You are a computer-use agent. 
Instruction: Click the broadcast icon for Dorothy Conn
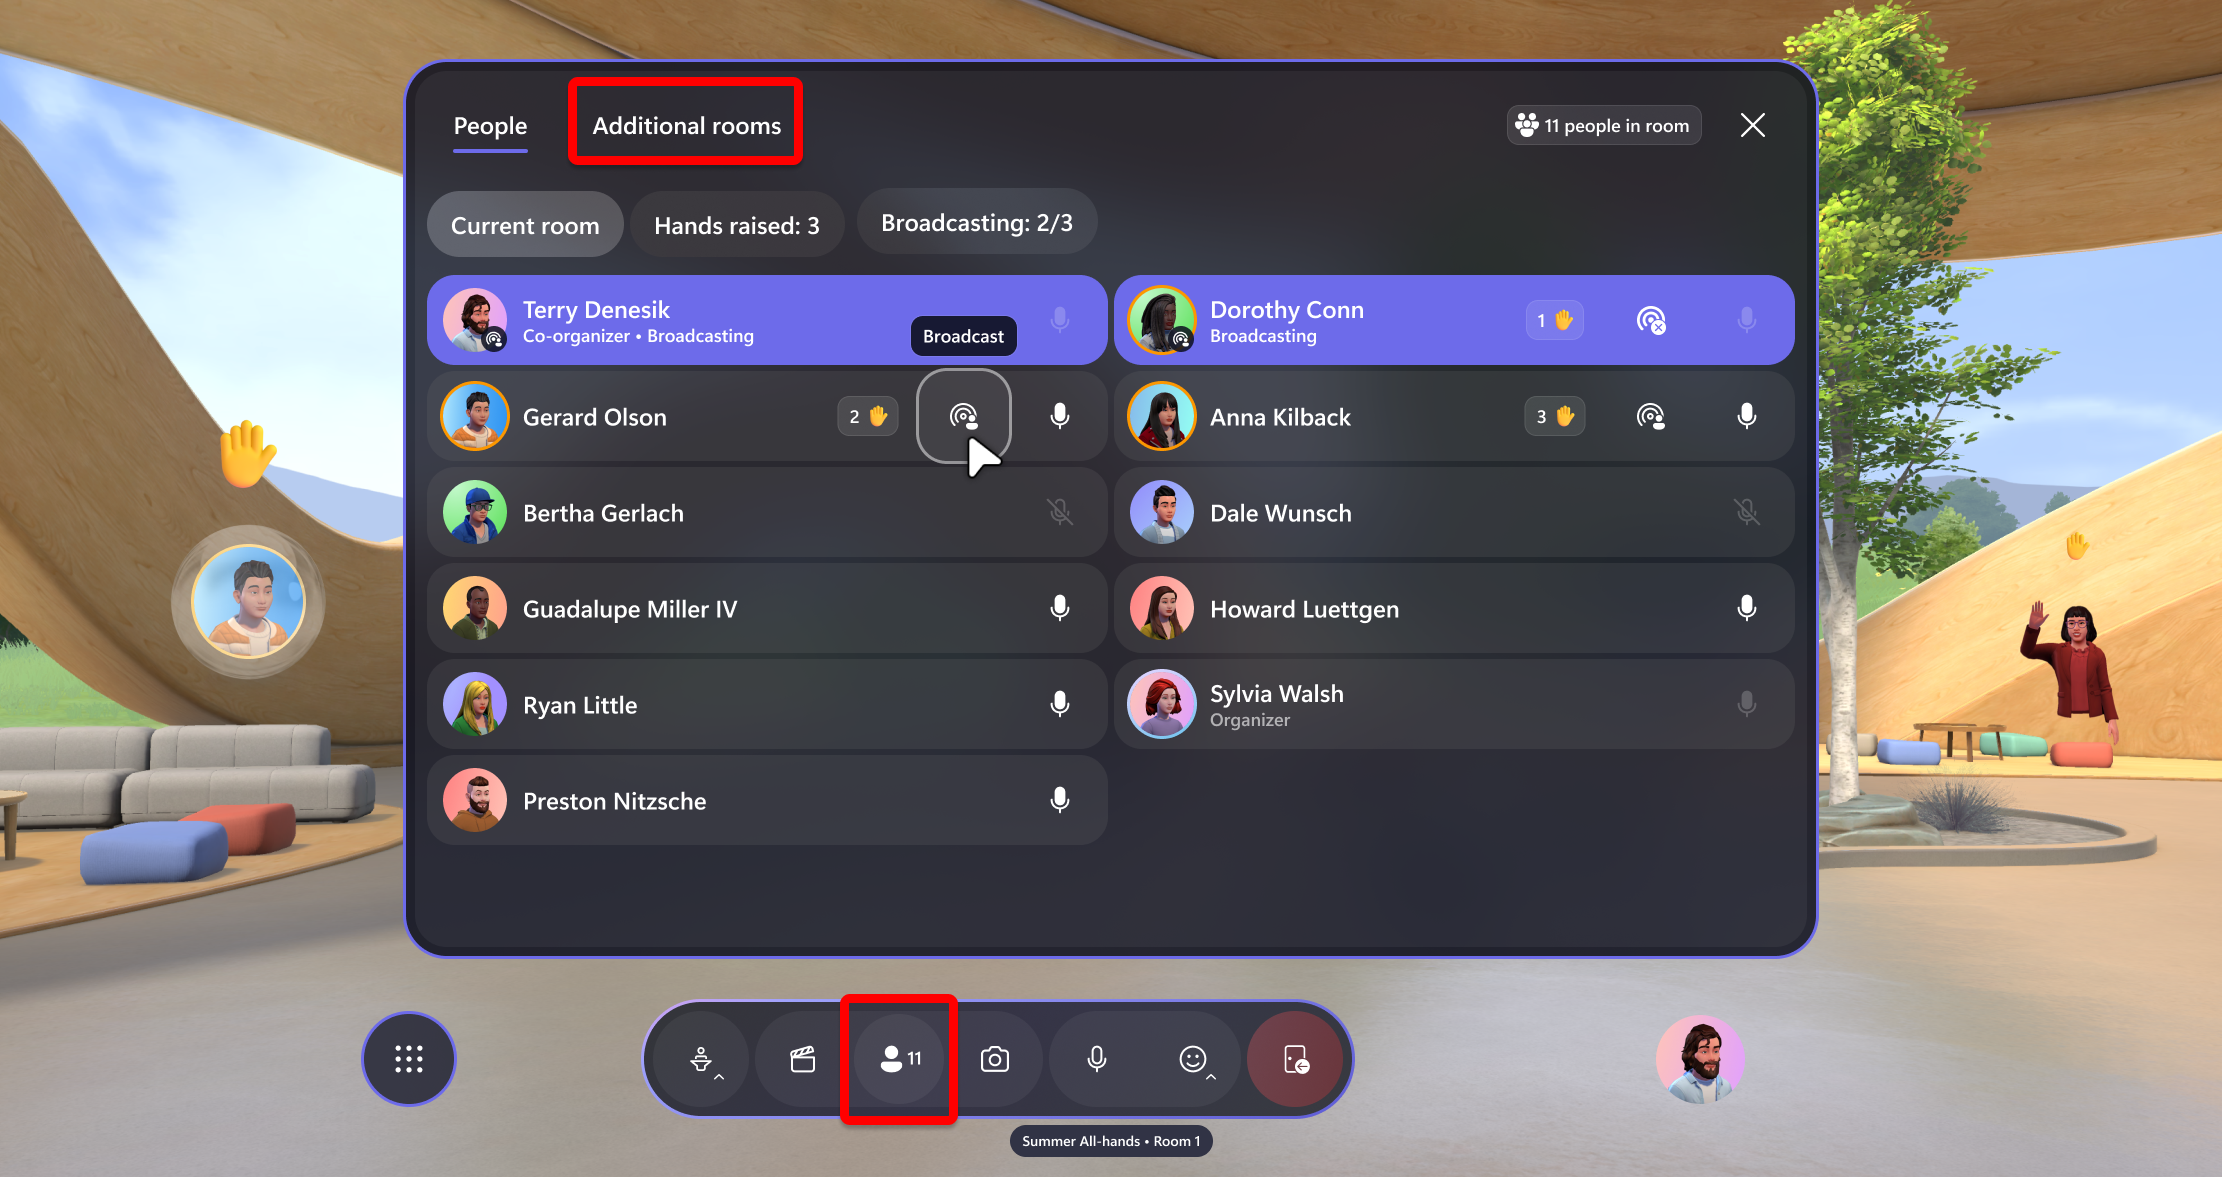tap(1647, 320)
